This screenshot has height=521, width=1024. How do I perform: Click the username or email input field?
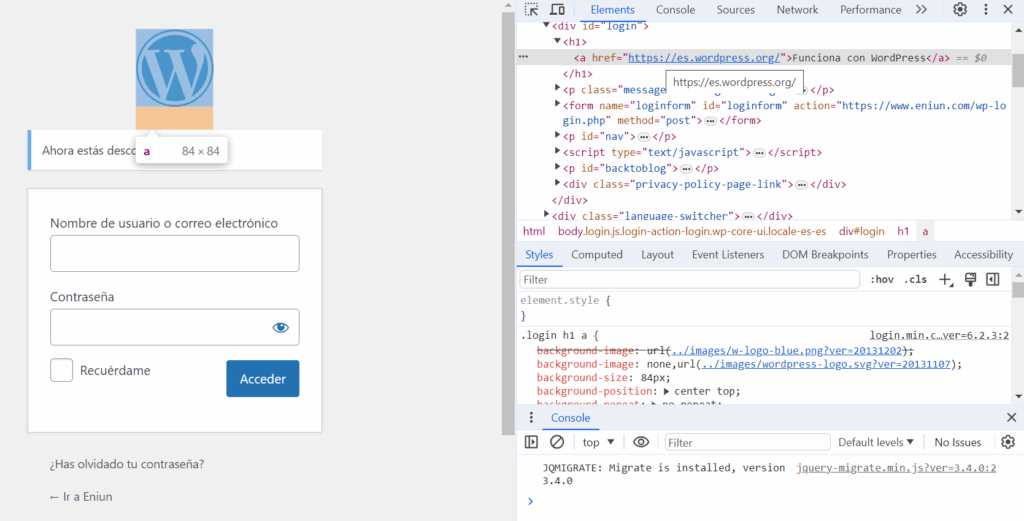point(175,253)
